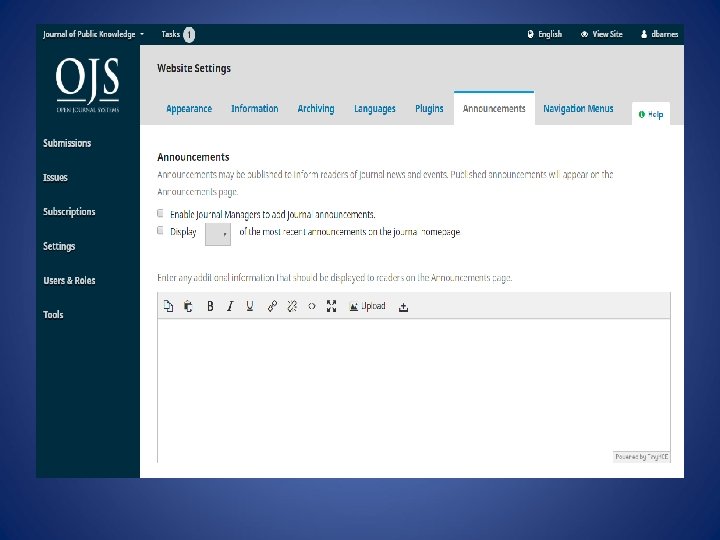This screenshot has width=720, height=540.
Task: Open the dbarnes user menu
Action: [659, 34]
